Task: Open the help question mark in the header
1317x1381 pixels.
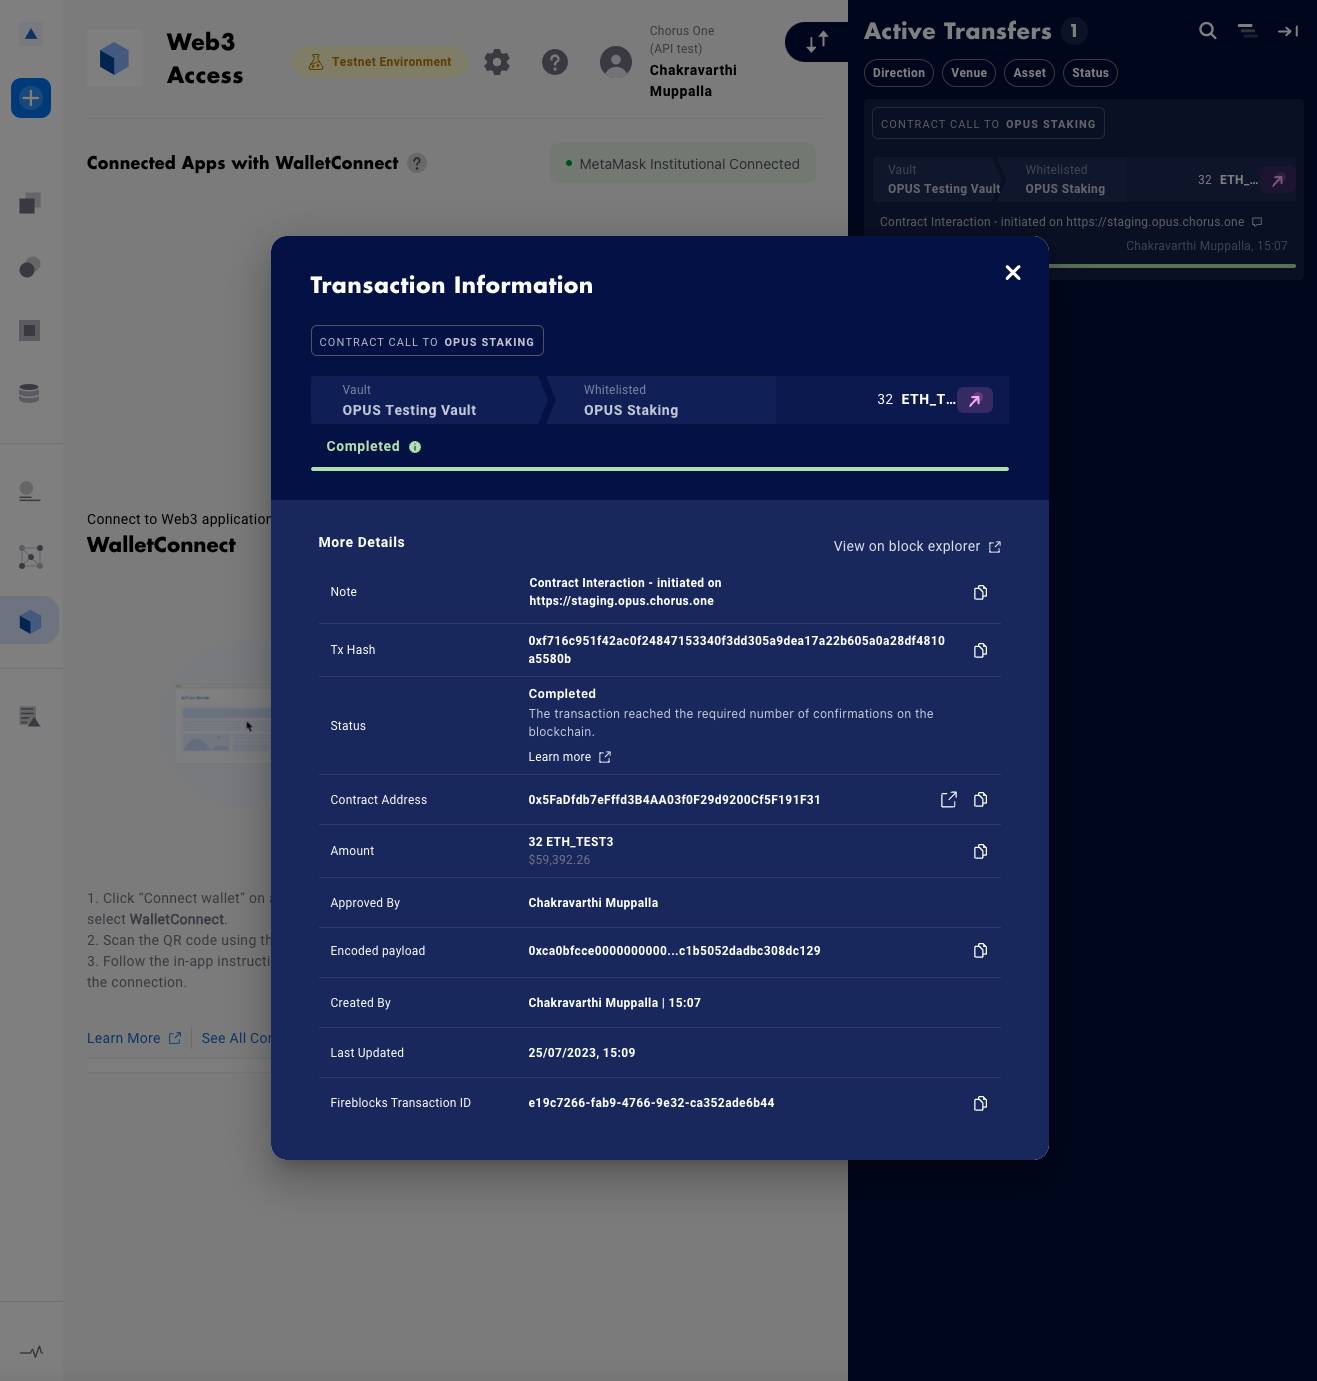Action: coord(555,62)
